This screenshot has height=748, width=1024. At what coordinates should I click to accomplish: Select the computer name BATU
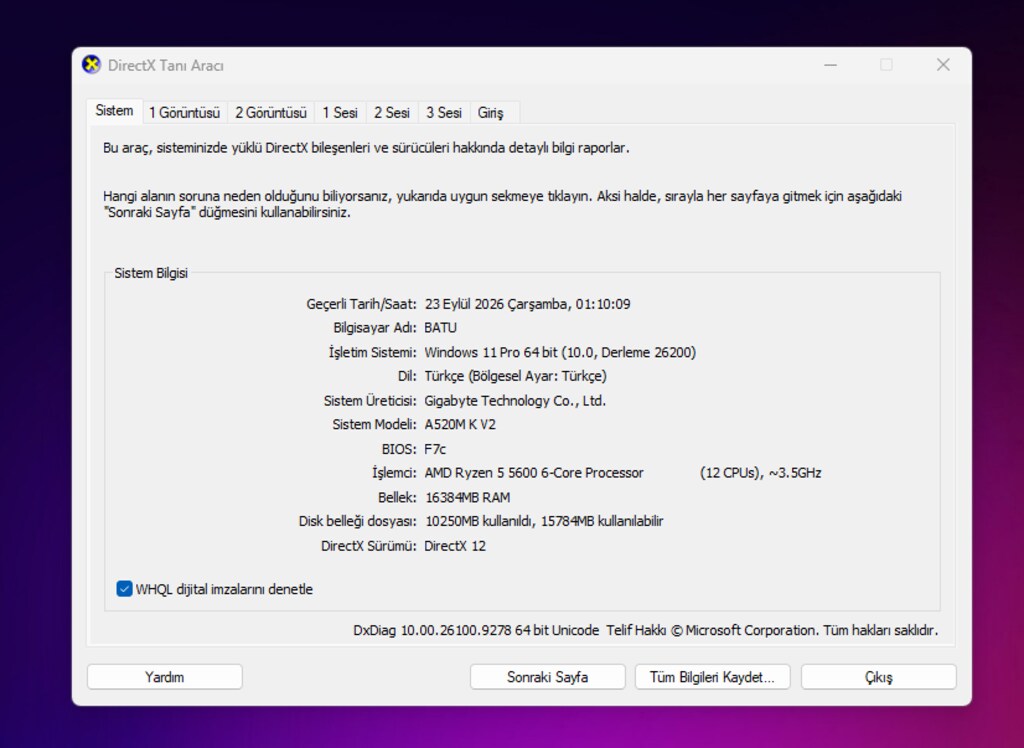(441, 327)
